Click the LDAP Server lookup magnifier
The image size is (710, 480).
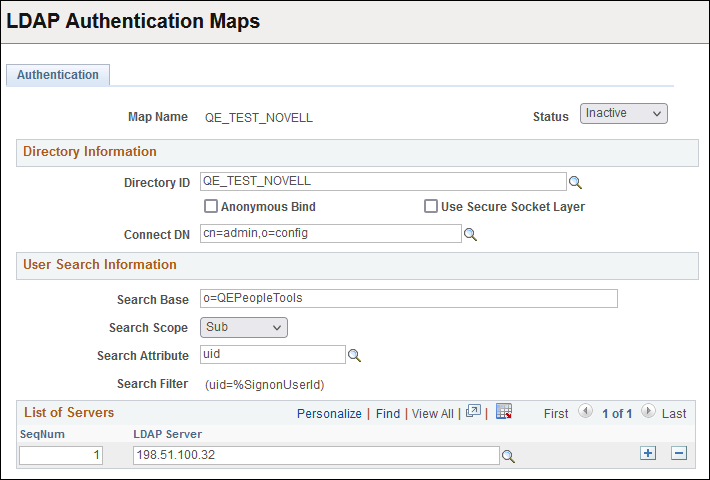coord(508,456)
